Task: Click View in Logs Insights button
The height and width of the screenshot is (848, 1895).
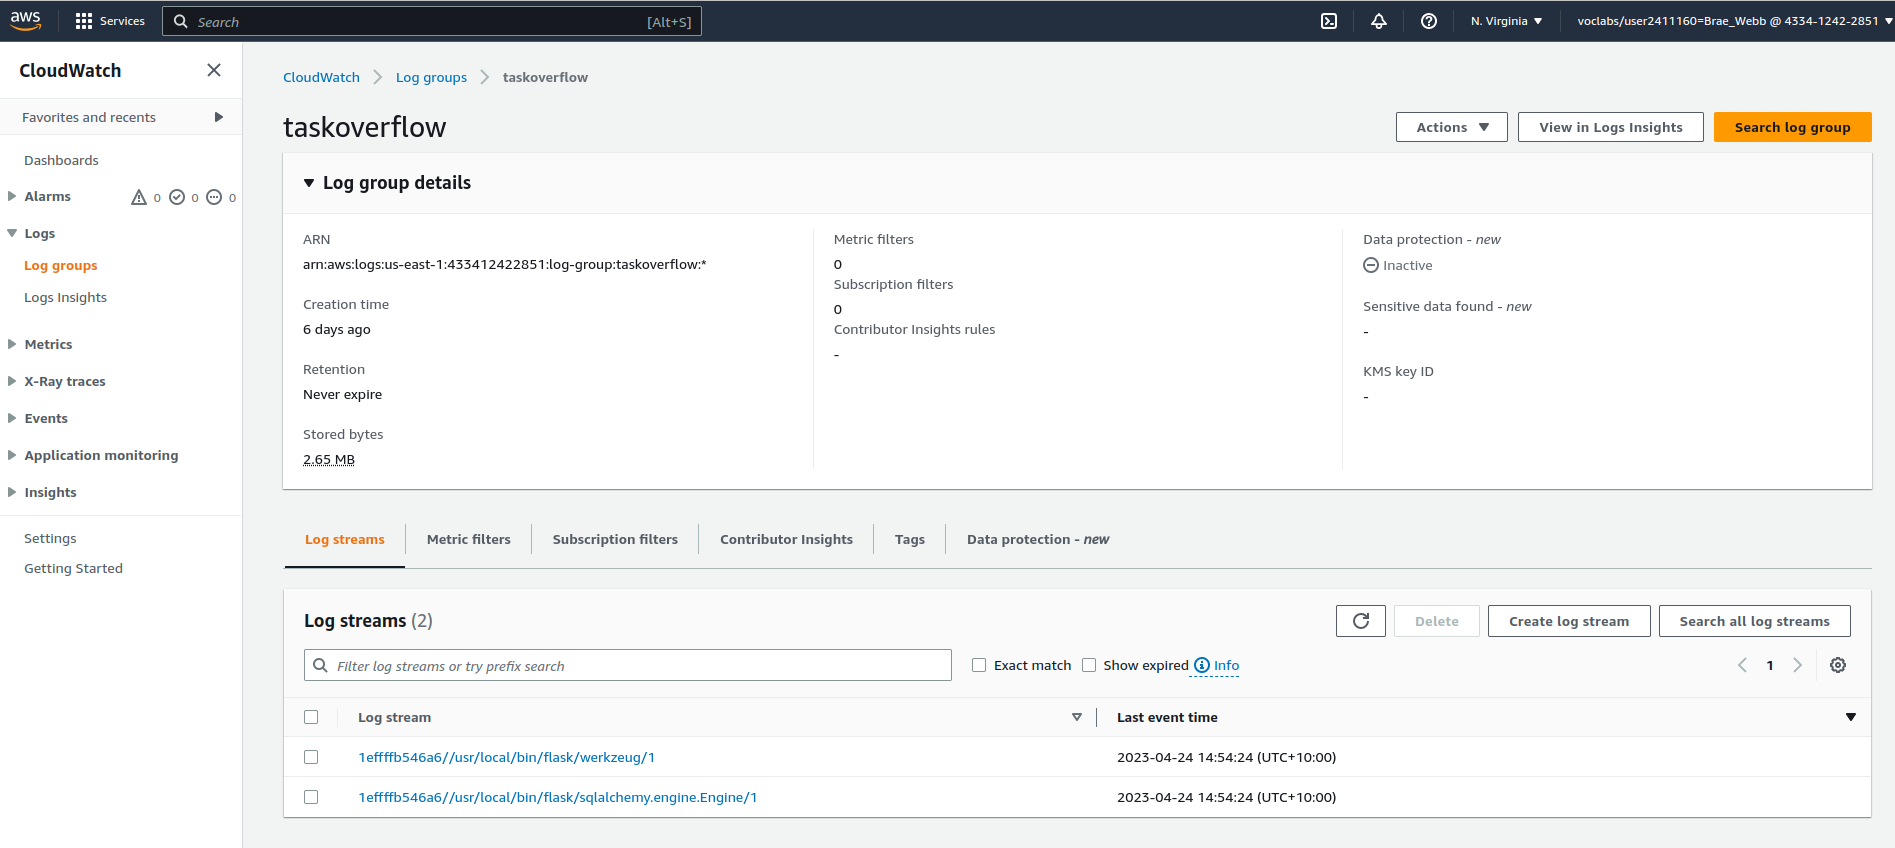Action: (x=1611, y=127)
